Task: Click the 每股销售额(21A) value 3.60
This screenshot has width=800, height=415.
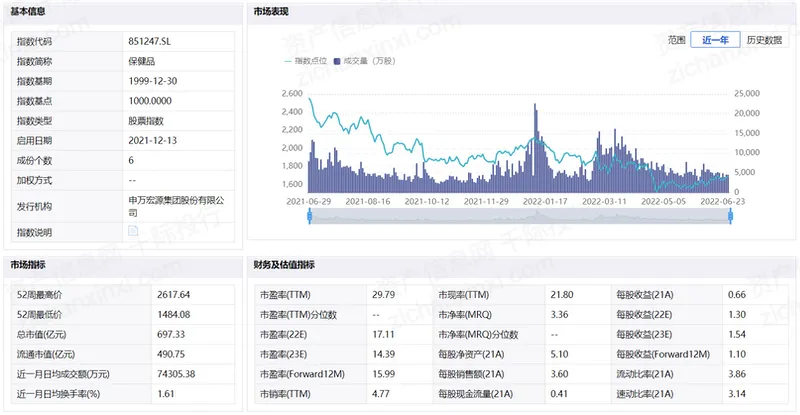Action: pos(559,374)
